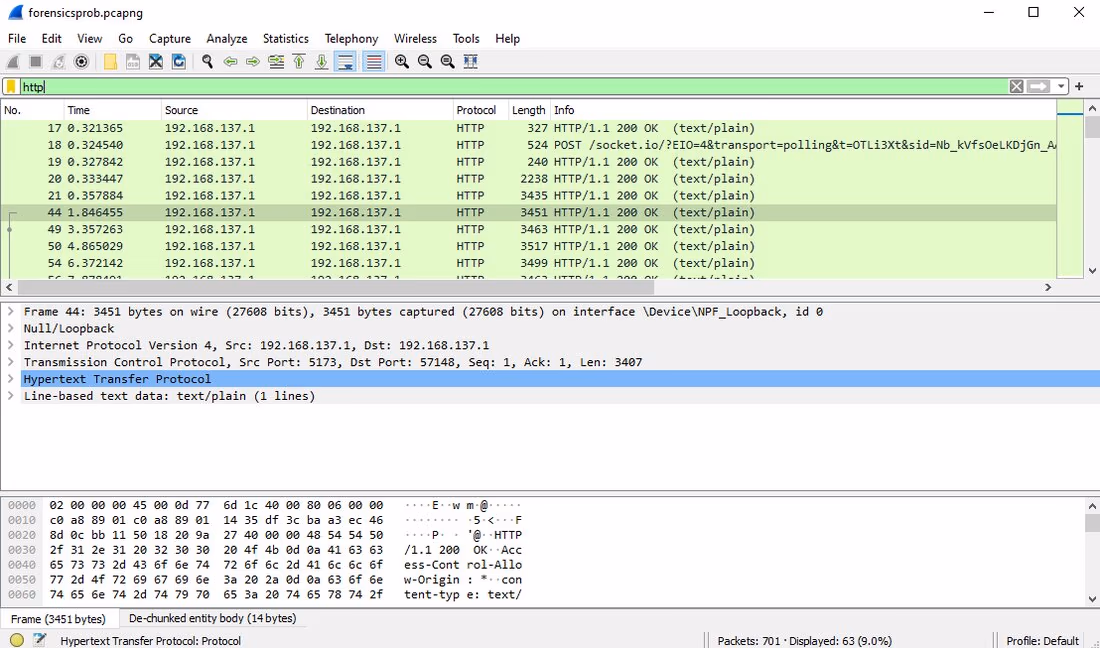The width and height of the screenshot is (1100, 648).
Task: Reload this capture file icon
Action: point(179,62)
